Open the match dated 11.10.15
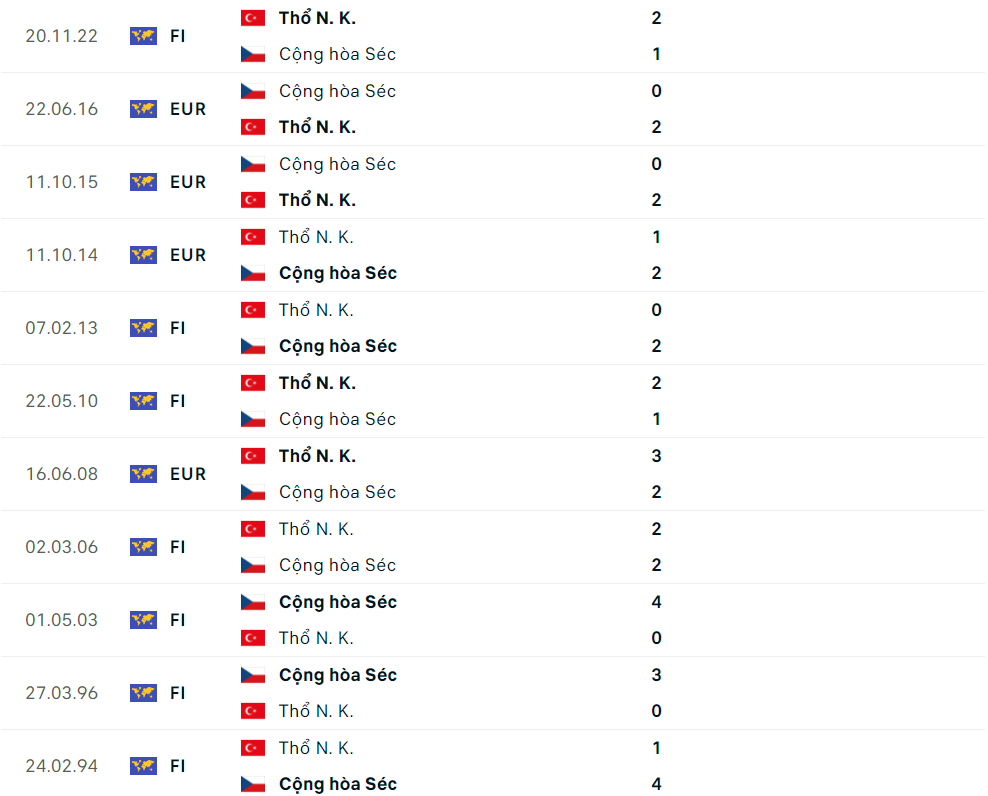 click(62, 182)
